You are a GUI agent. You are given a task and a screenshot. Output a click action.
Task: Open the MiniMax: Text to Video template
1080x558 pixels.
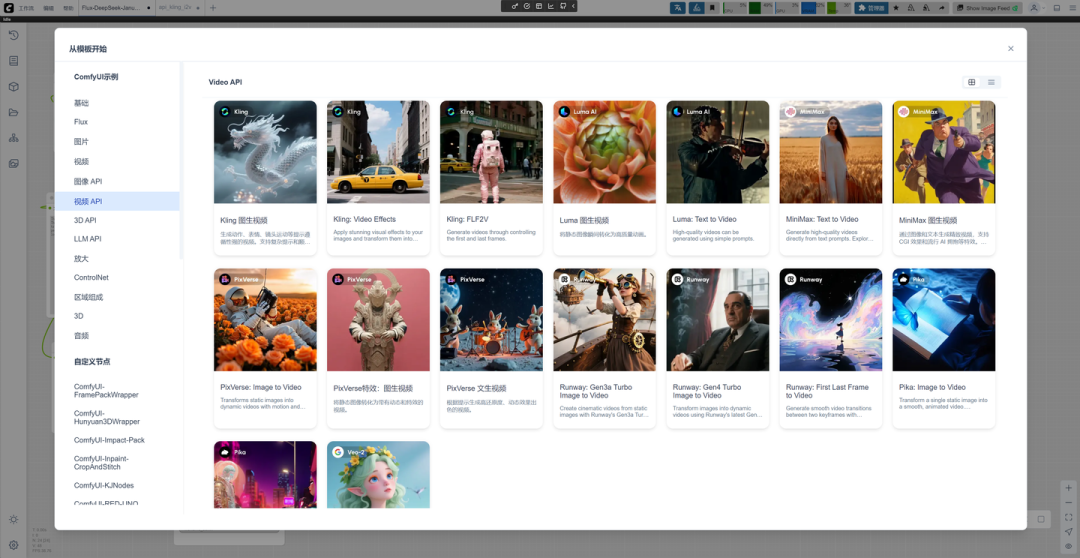[831, 178]
